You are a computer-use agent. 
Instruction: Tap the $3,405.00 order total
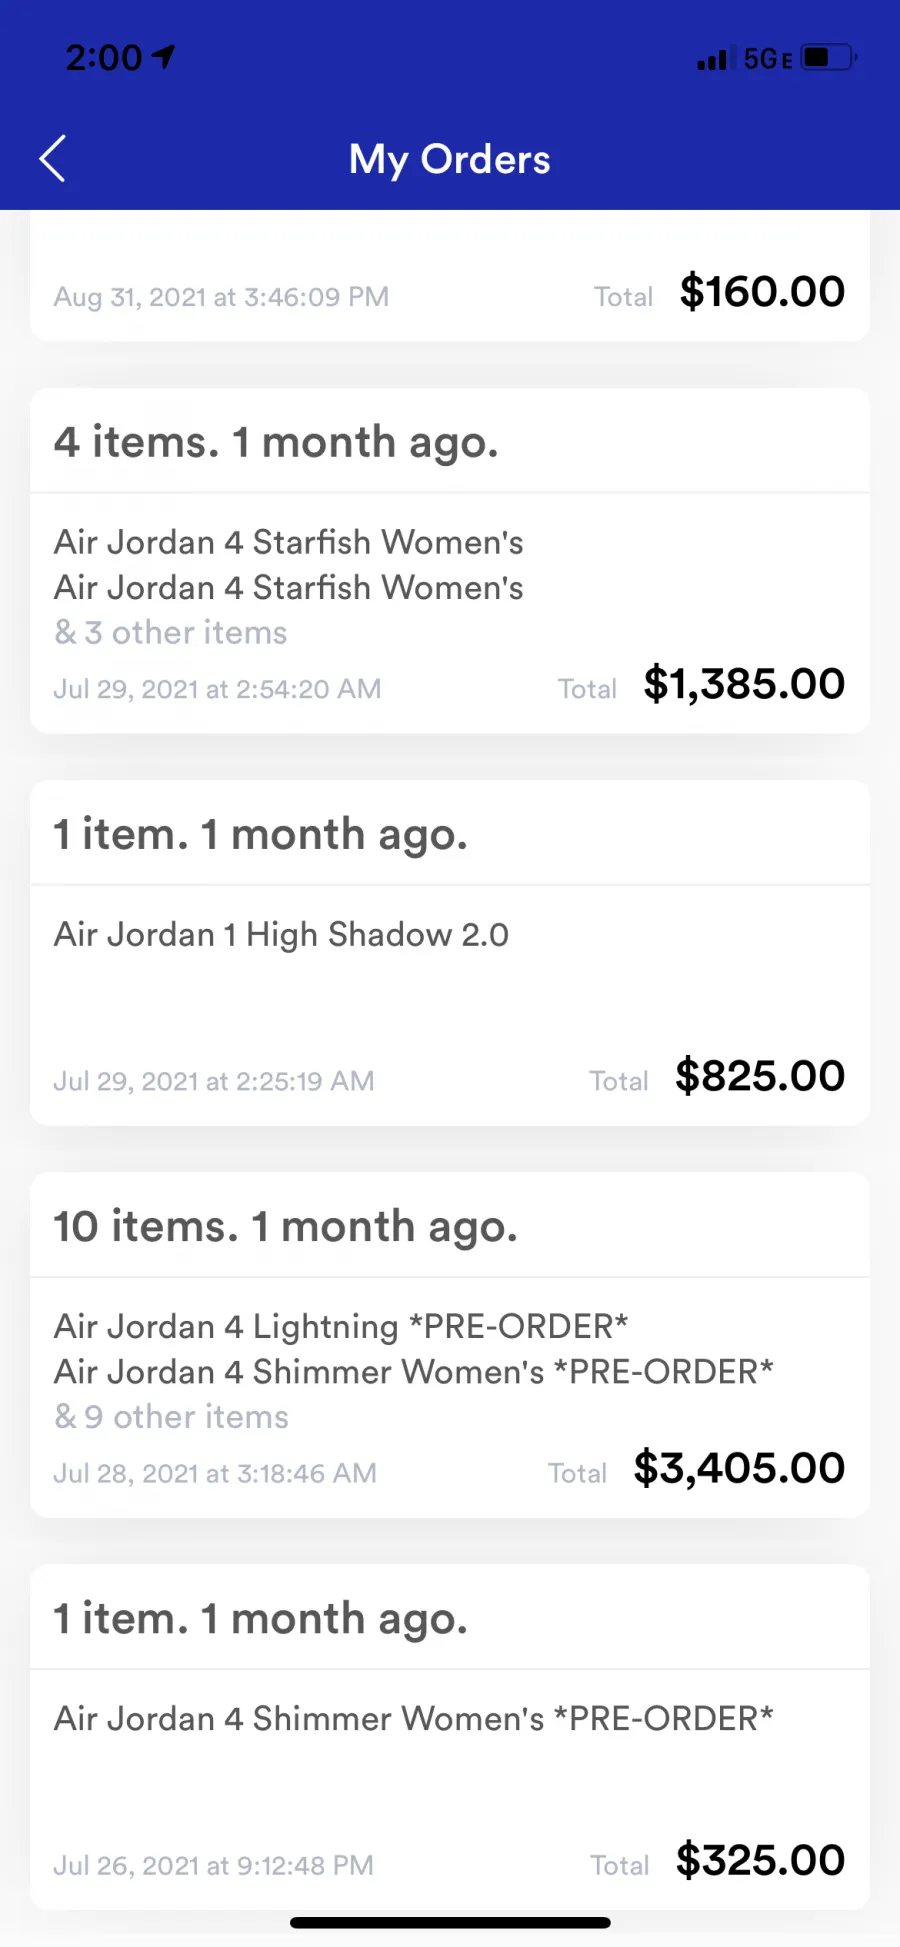tap(739, 1468)
